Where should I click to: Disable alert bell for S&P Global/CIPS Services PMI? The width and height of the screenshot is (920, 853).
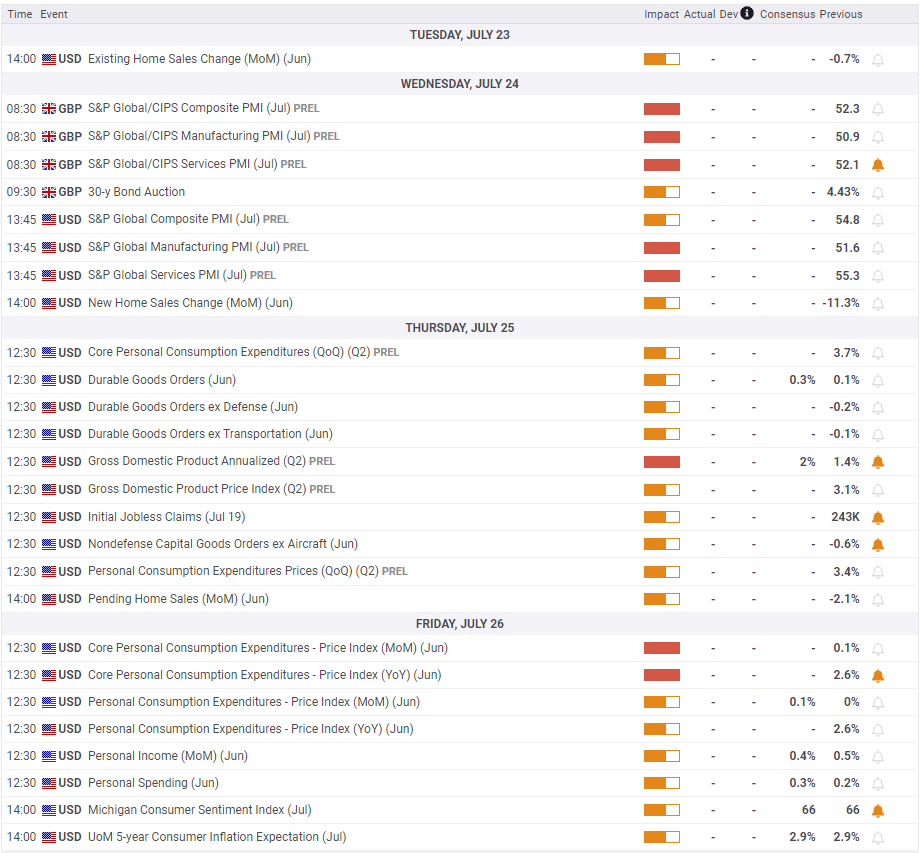pyautogui.click(x=878, y=165)
